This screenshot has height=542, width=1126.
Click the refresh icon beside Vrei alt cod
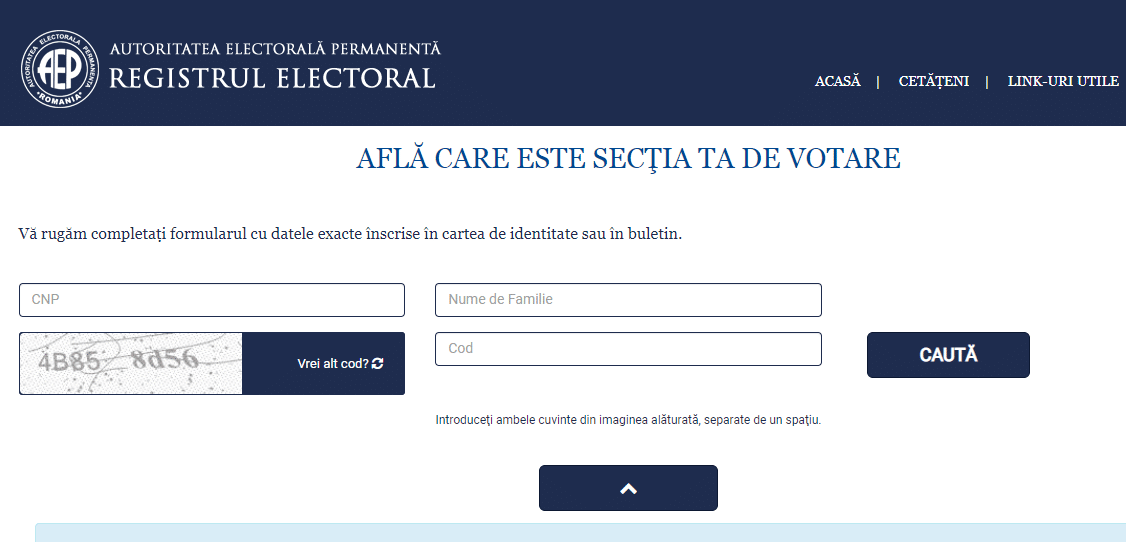[378, 364]
